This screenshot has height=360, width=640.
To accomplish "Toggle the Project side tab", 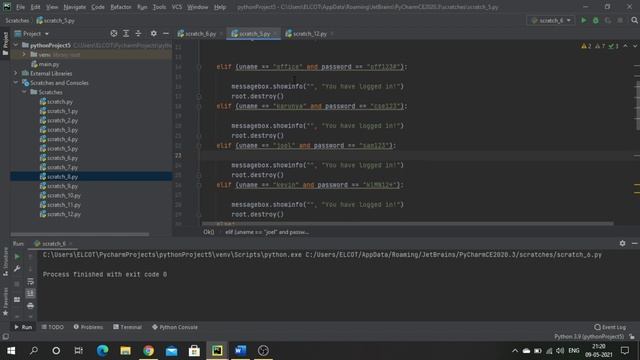I will point(5,43).
